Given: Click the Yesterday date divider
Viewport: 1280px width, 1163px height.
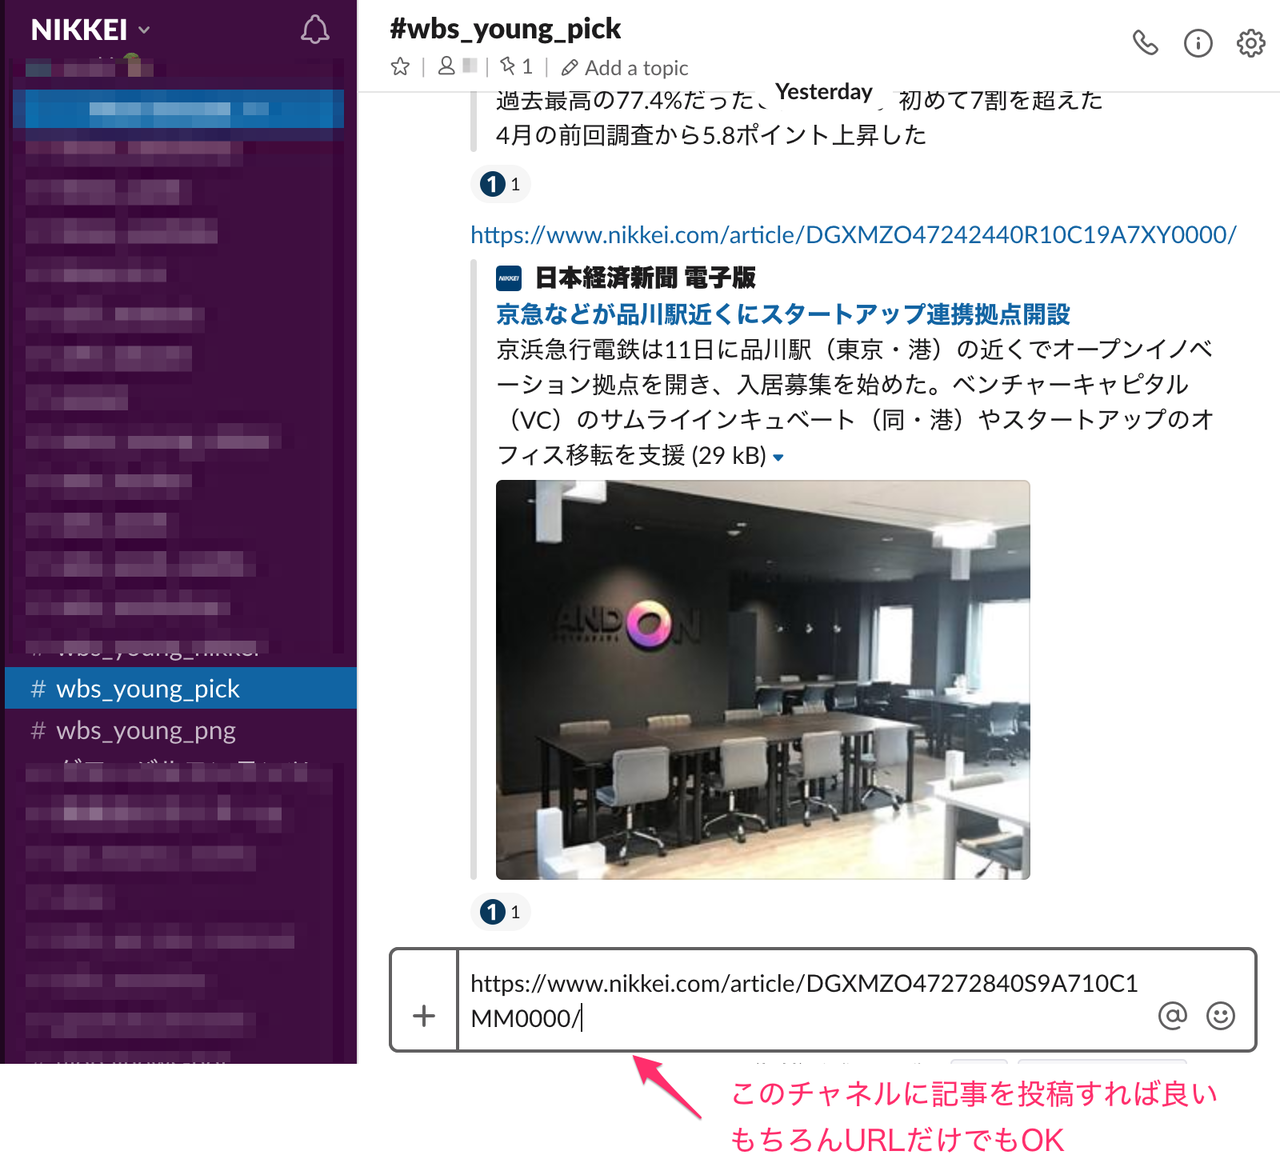Looking at the screenshot, I should point(824,92).
